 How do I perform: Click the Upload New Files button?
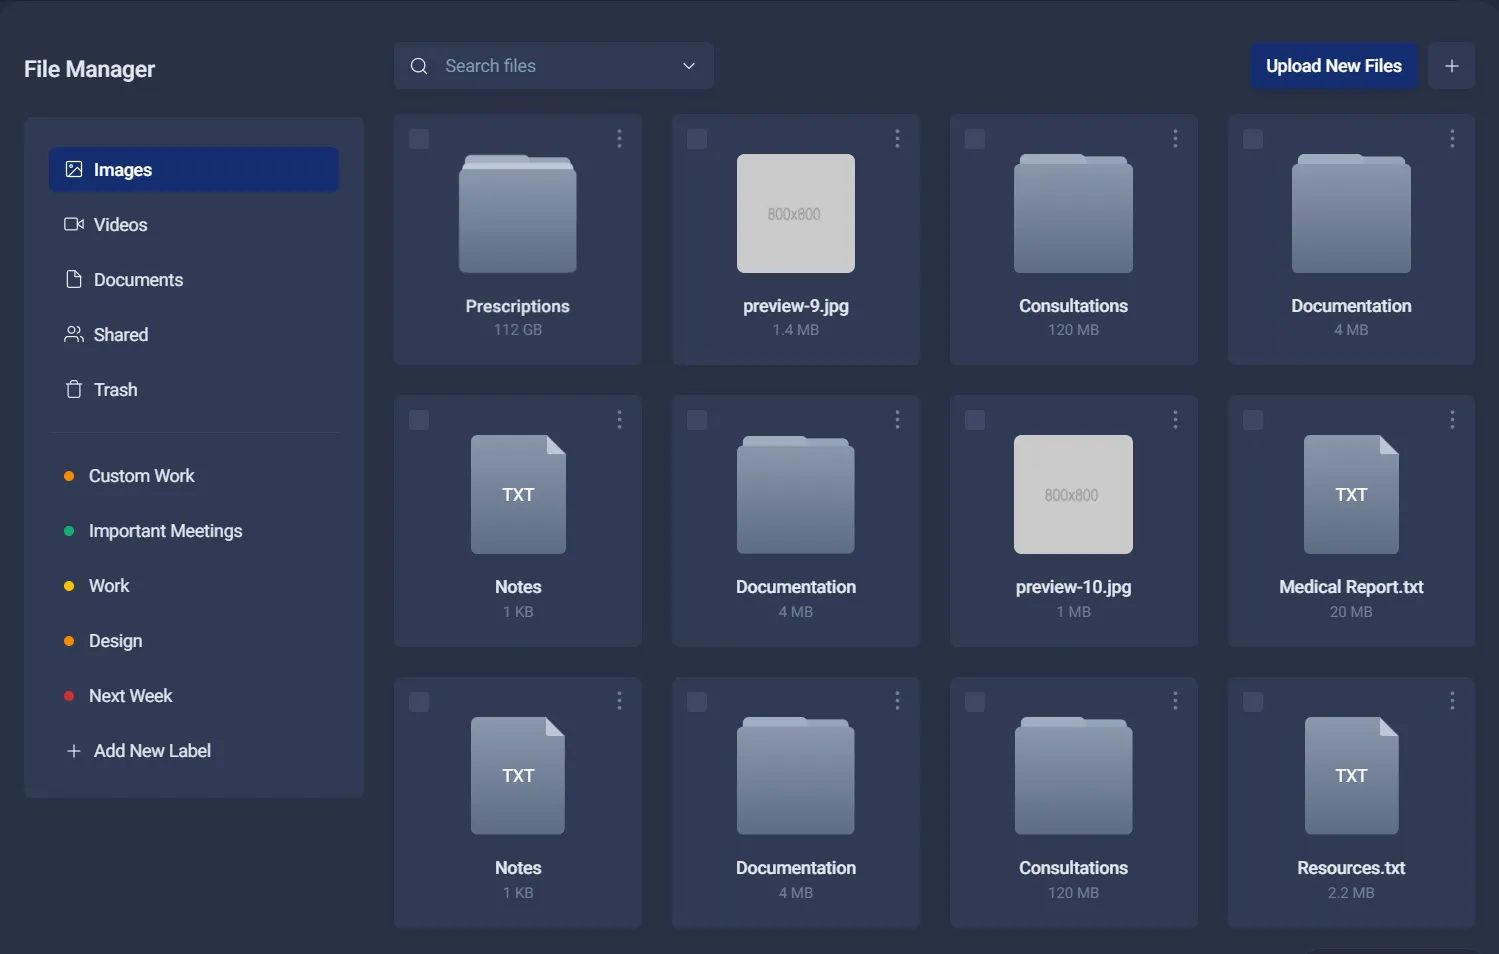point(1334,66)
